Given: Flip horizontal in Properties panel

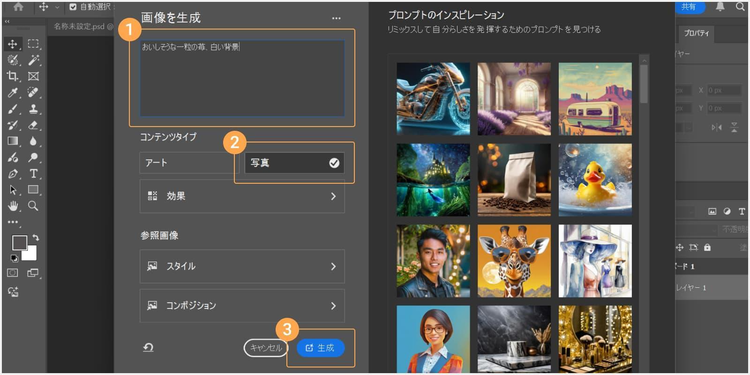Looking at the screenshot, I should tap(716, 127).
